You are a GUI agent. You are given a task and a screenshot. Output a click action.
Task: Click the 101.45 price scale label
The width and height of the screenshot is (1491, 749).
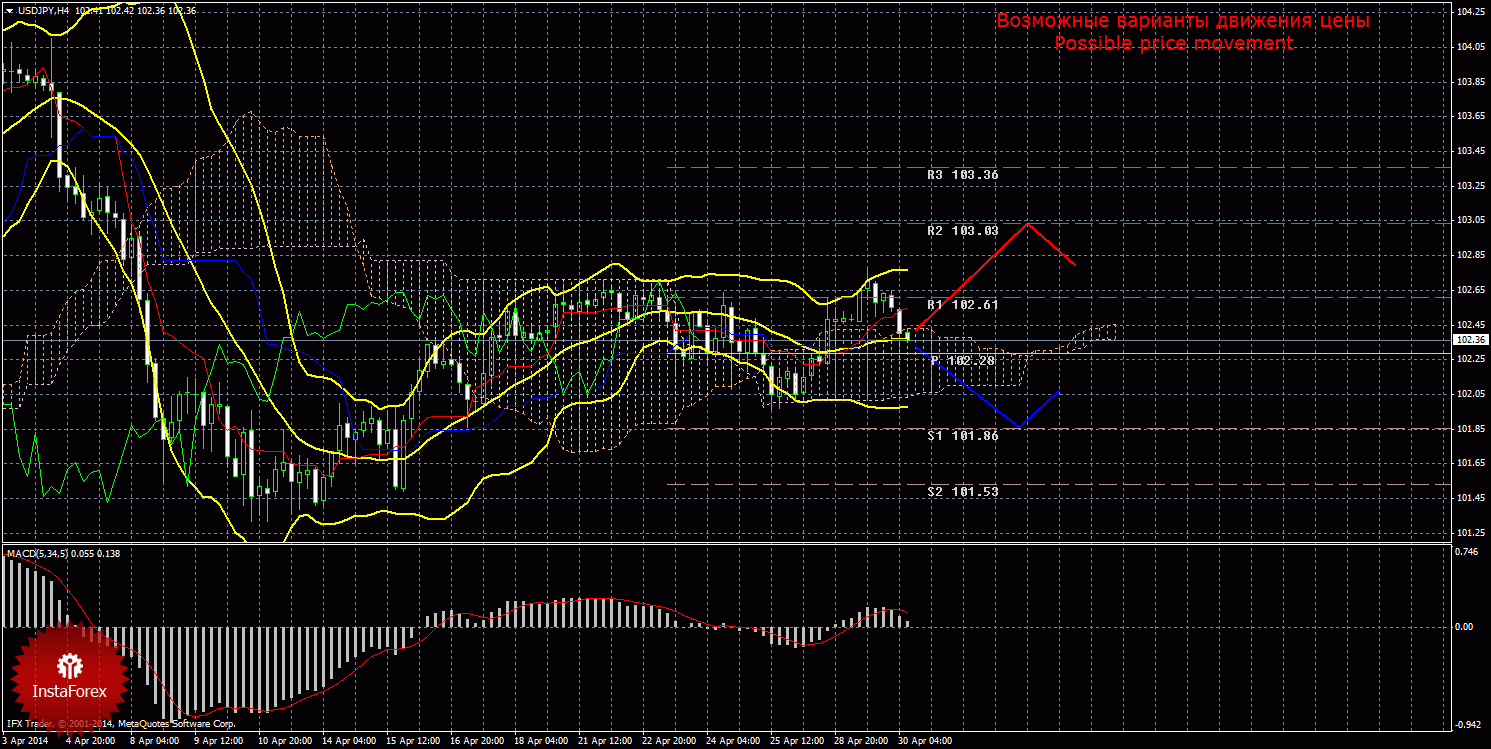tap(1470, 498)
